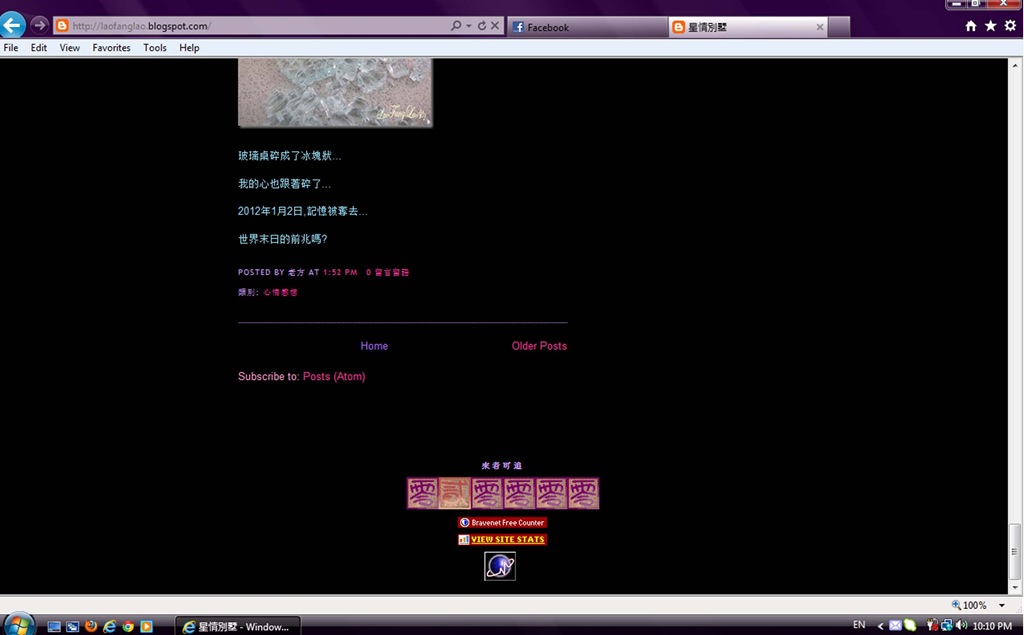
Task: Click the post author 老方 link
Action: [x=296, y=272]
